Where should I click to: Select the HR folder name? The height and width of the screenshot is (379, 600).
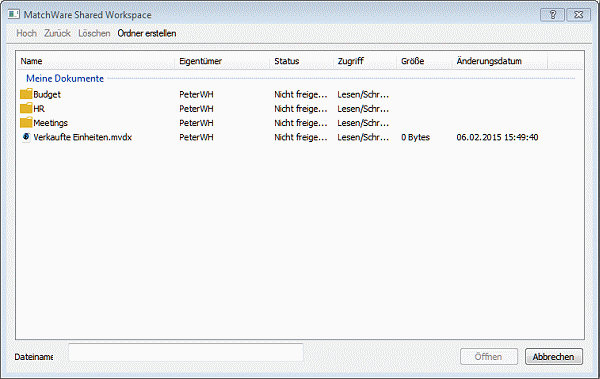click(x=39, y=109)
